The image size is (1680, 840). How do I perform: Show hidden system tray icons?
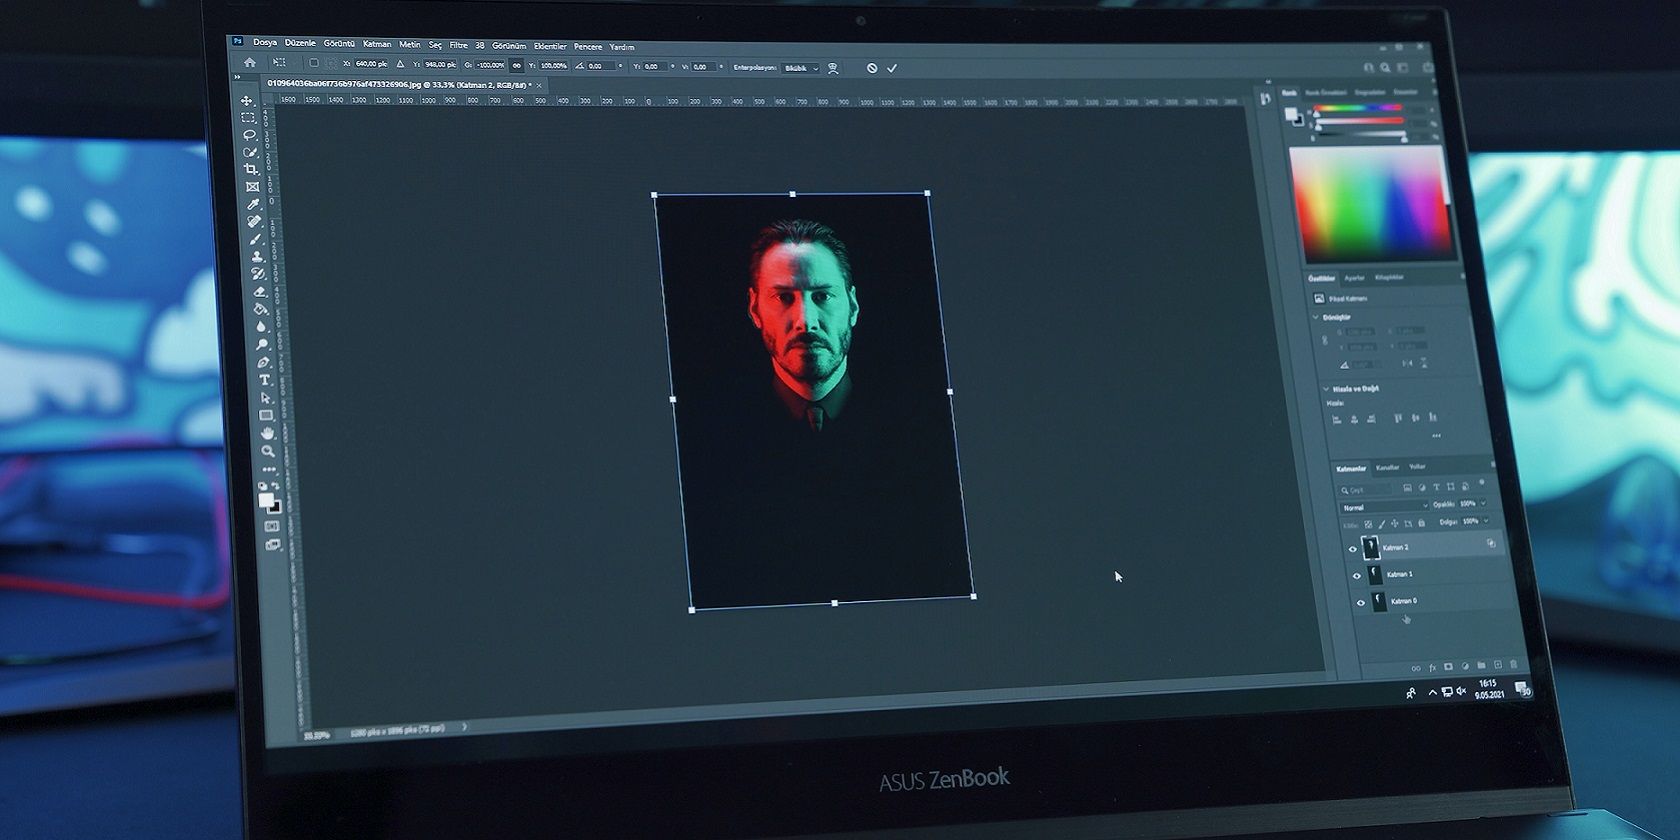pyautogui.click(x=1432, y=692)
